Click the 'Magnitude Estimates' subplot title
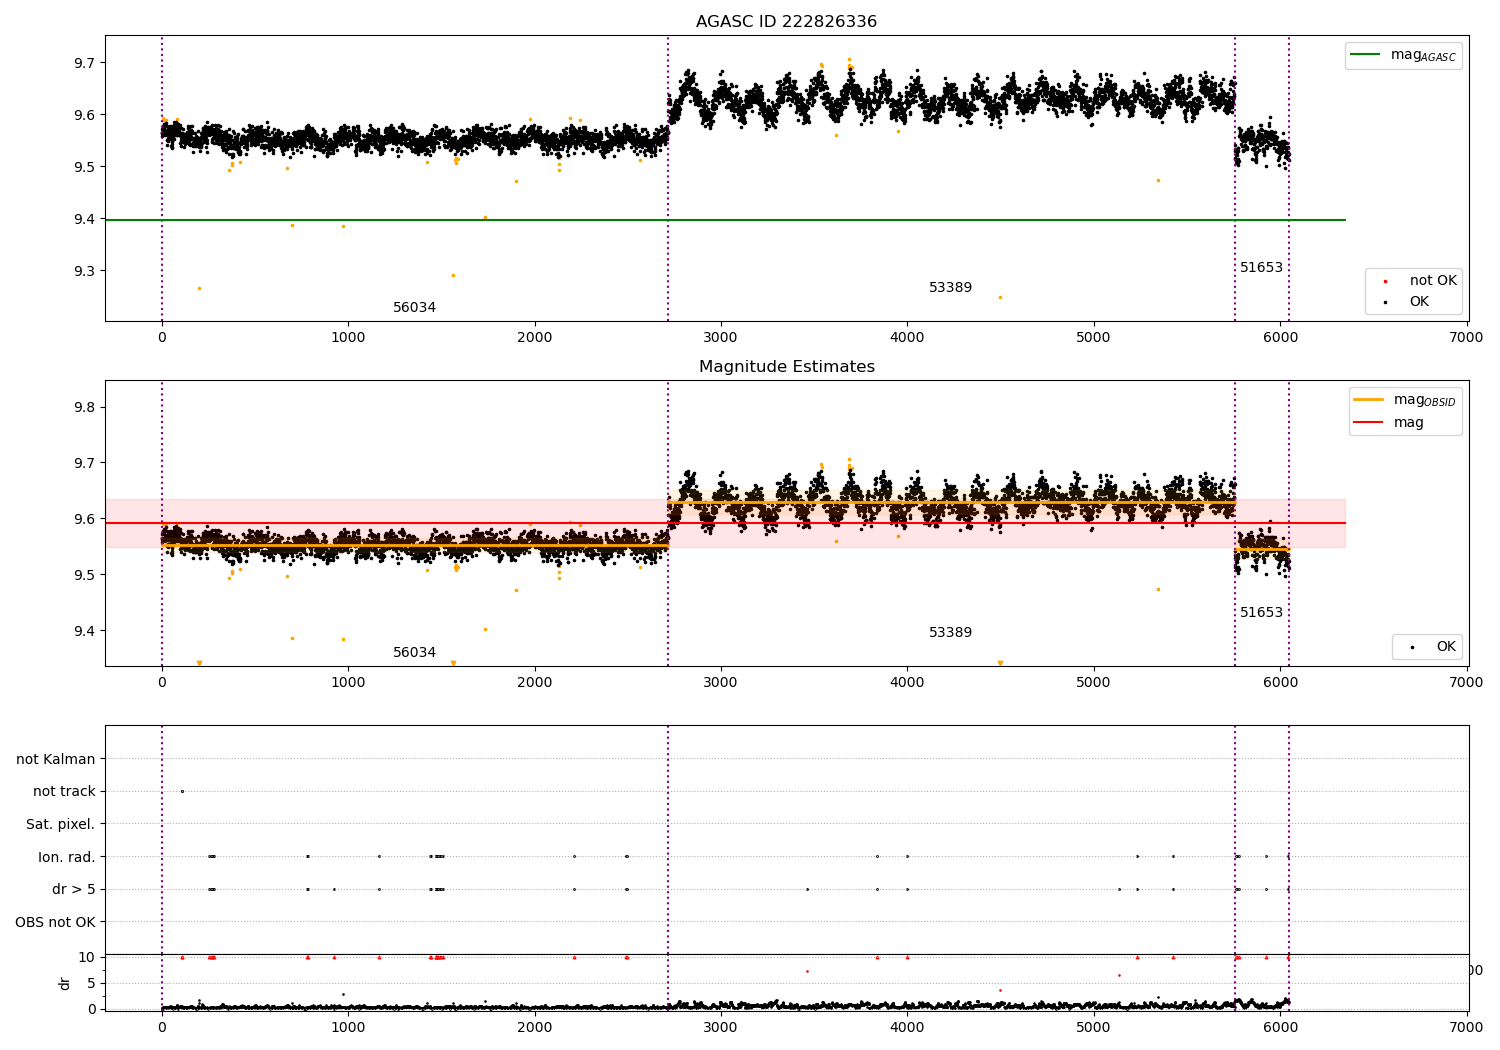 [x=786, y=367]
